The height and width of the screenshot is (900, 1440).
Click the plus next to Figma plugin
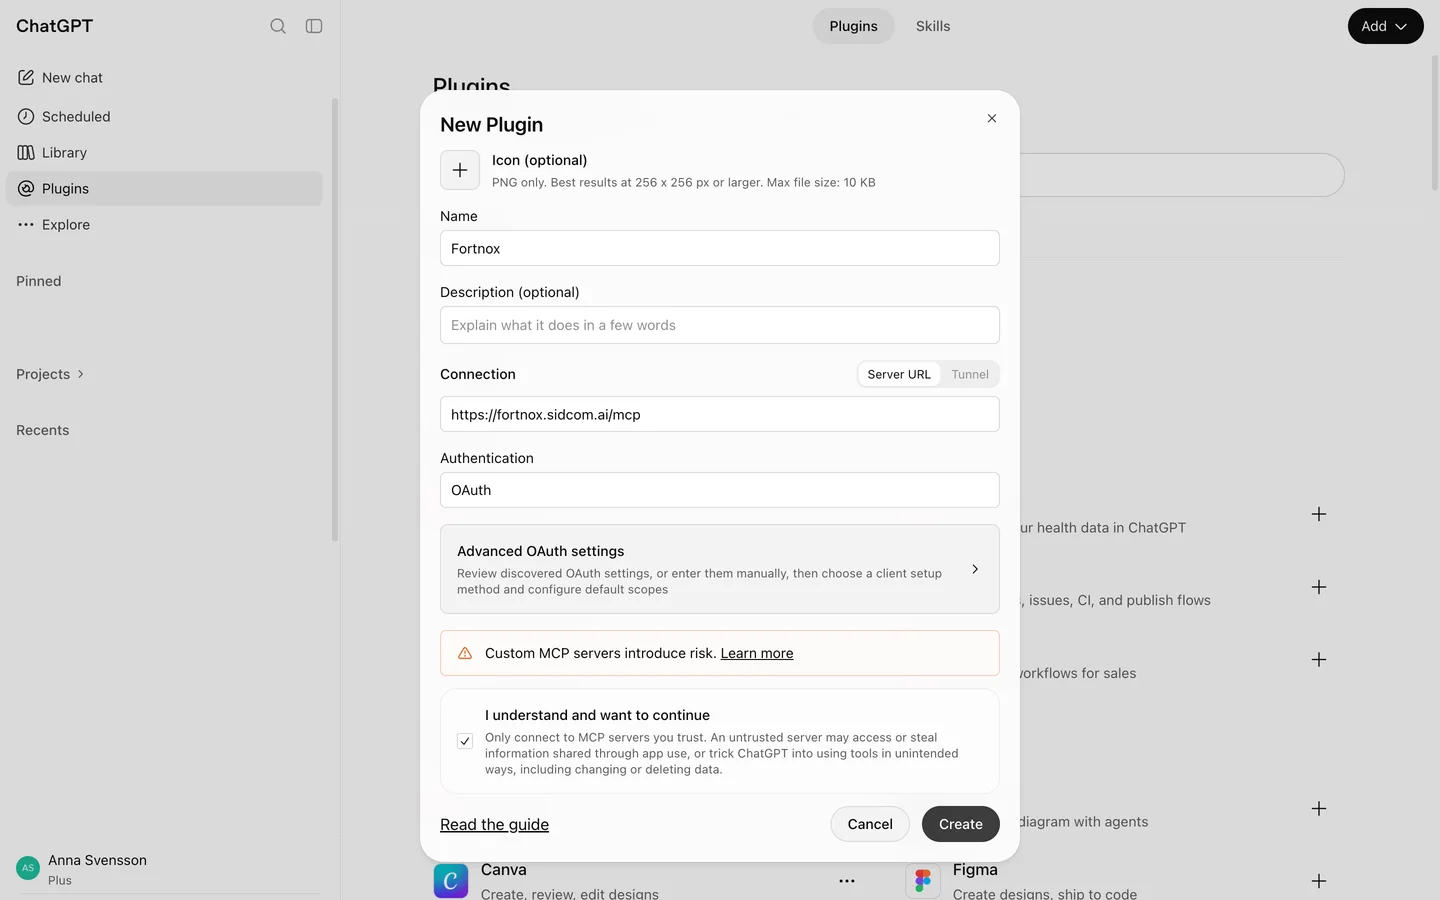1319,881
